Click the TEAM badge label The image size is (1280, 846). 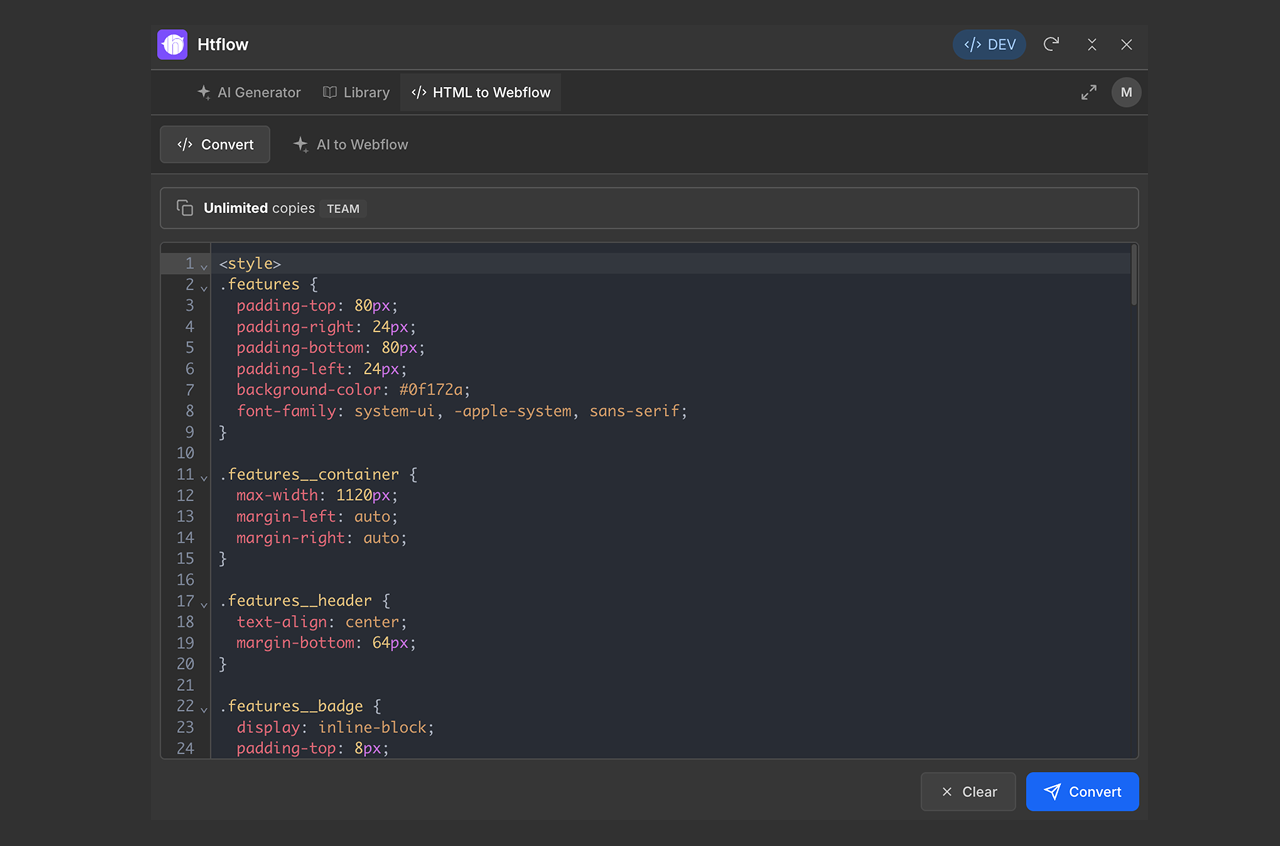[x=343, y=208]
